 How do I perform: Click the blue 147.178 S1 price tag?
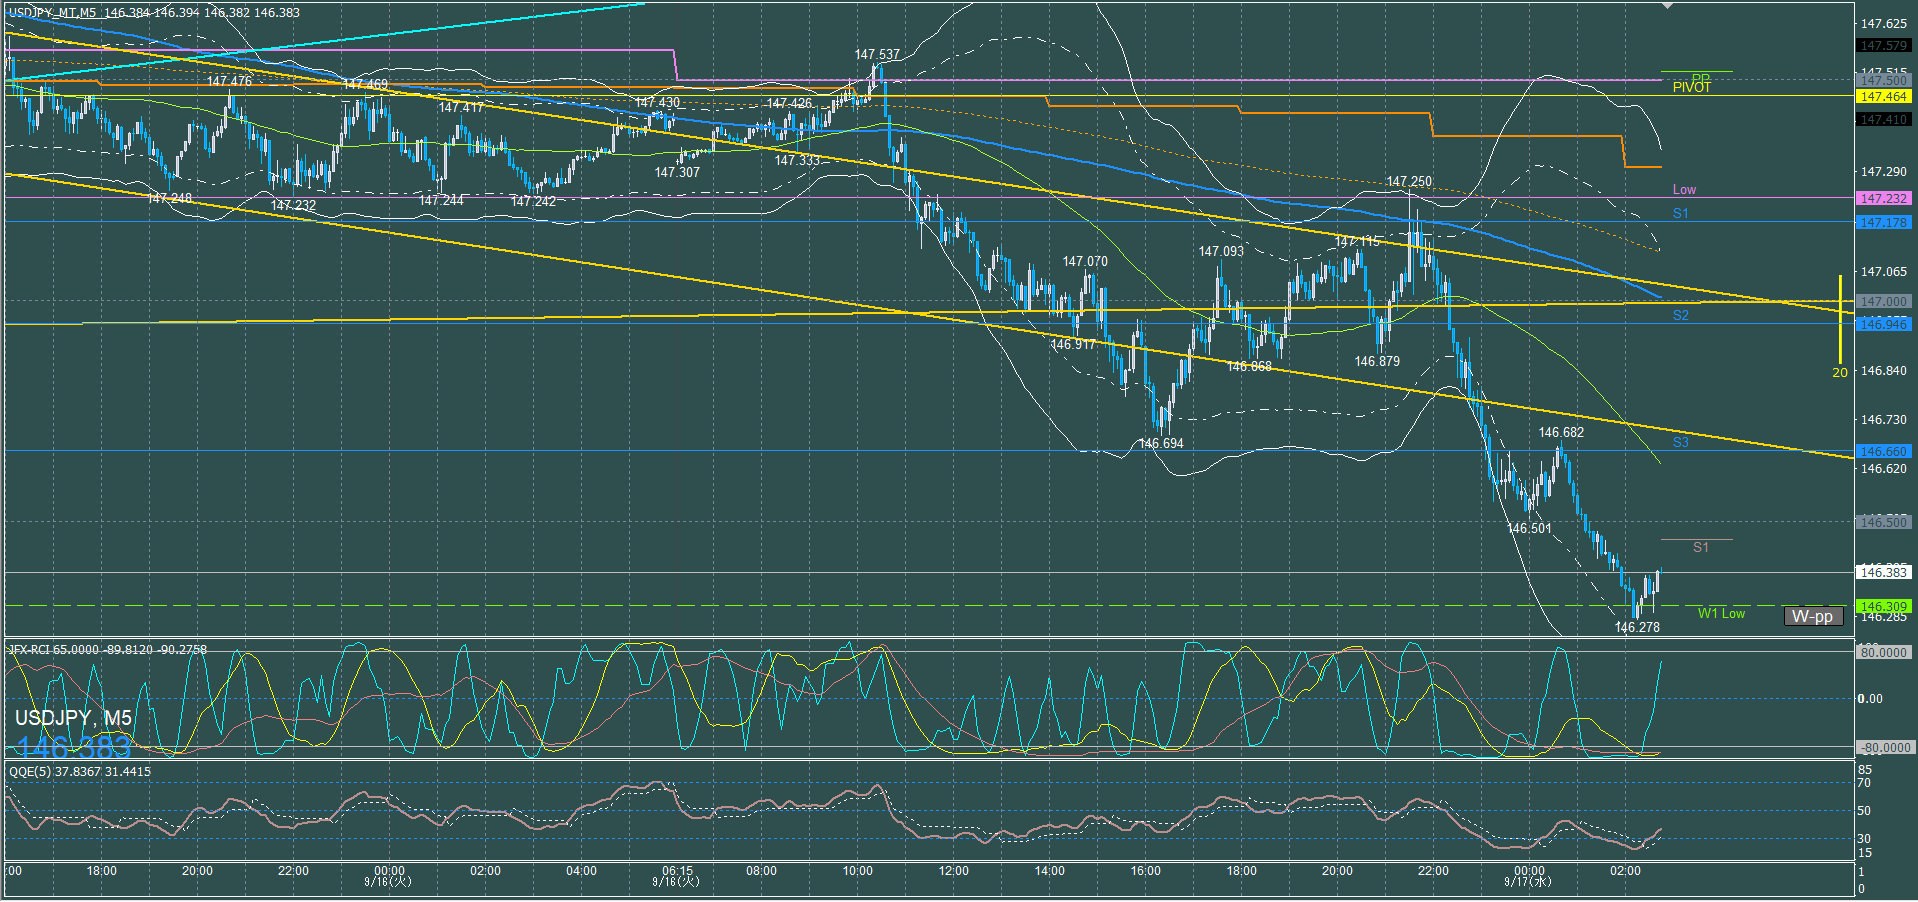coord(1883,223)
